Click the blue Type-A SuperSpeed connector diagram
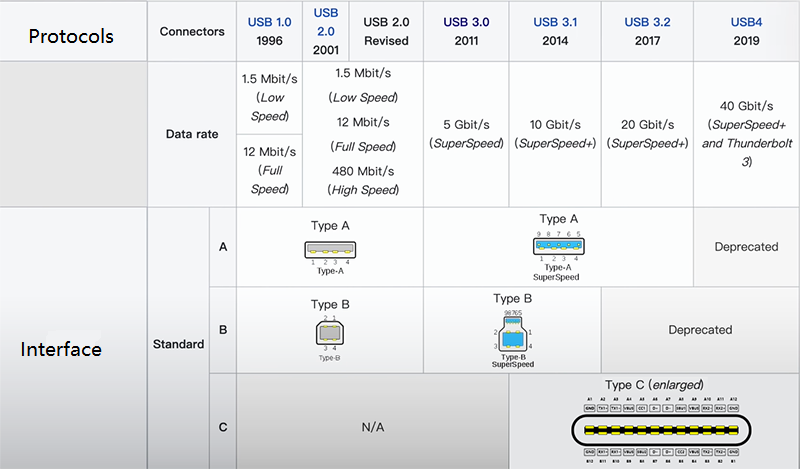 tap(559, 245)
